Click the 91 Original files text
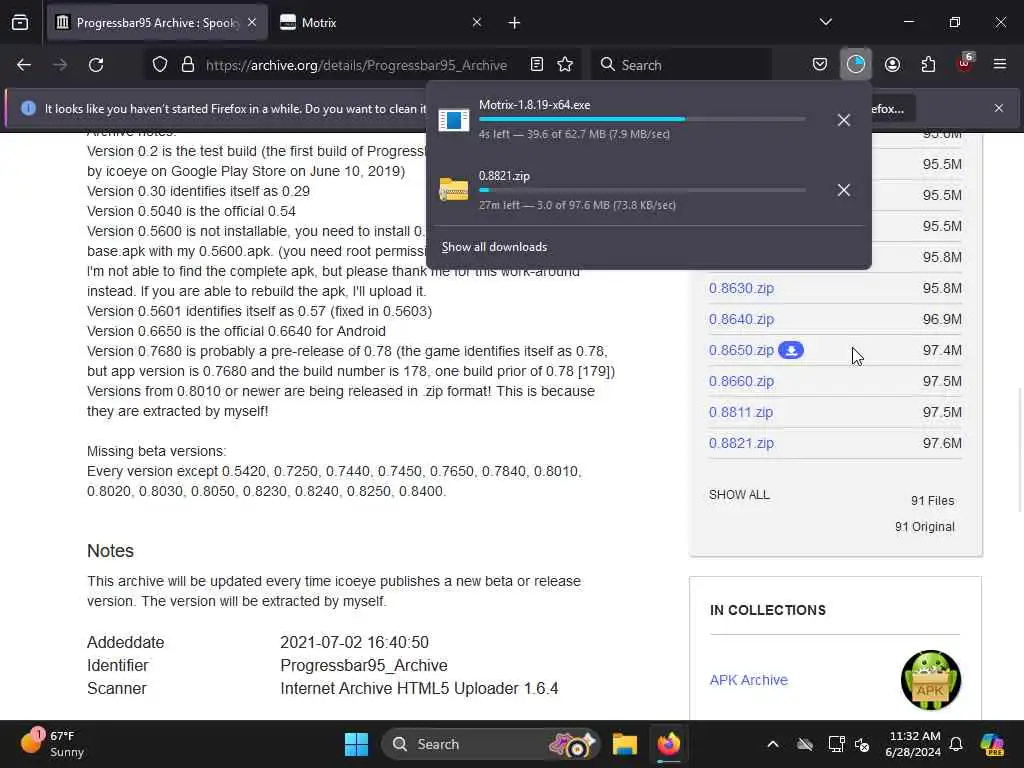Viewport: 1024px width, 768px height. 925,527
